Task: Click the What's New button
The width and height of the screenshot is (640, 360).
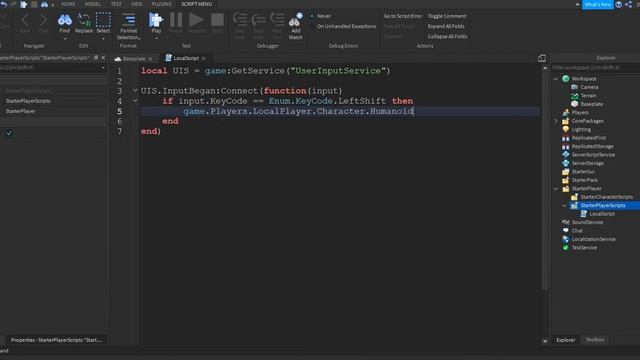Action: [x=598, y=4]
